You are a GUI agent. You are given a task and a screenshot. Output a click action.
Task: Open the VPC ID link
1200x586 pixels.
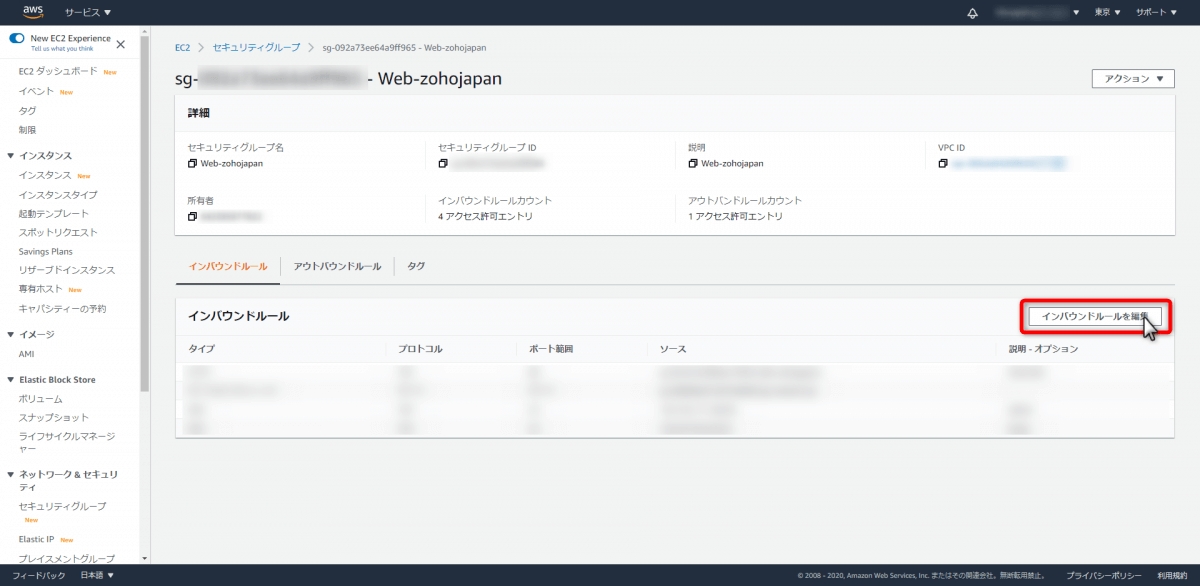pyautogui.click(x=1008, y=163)
